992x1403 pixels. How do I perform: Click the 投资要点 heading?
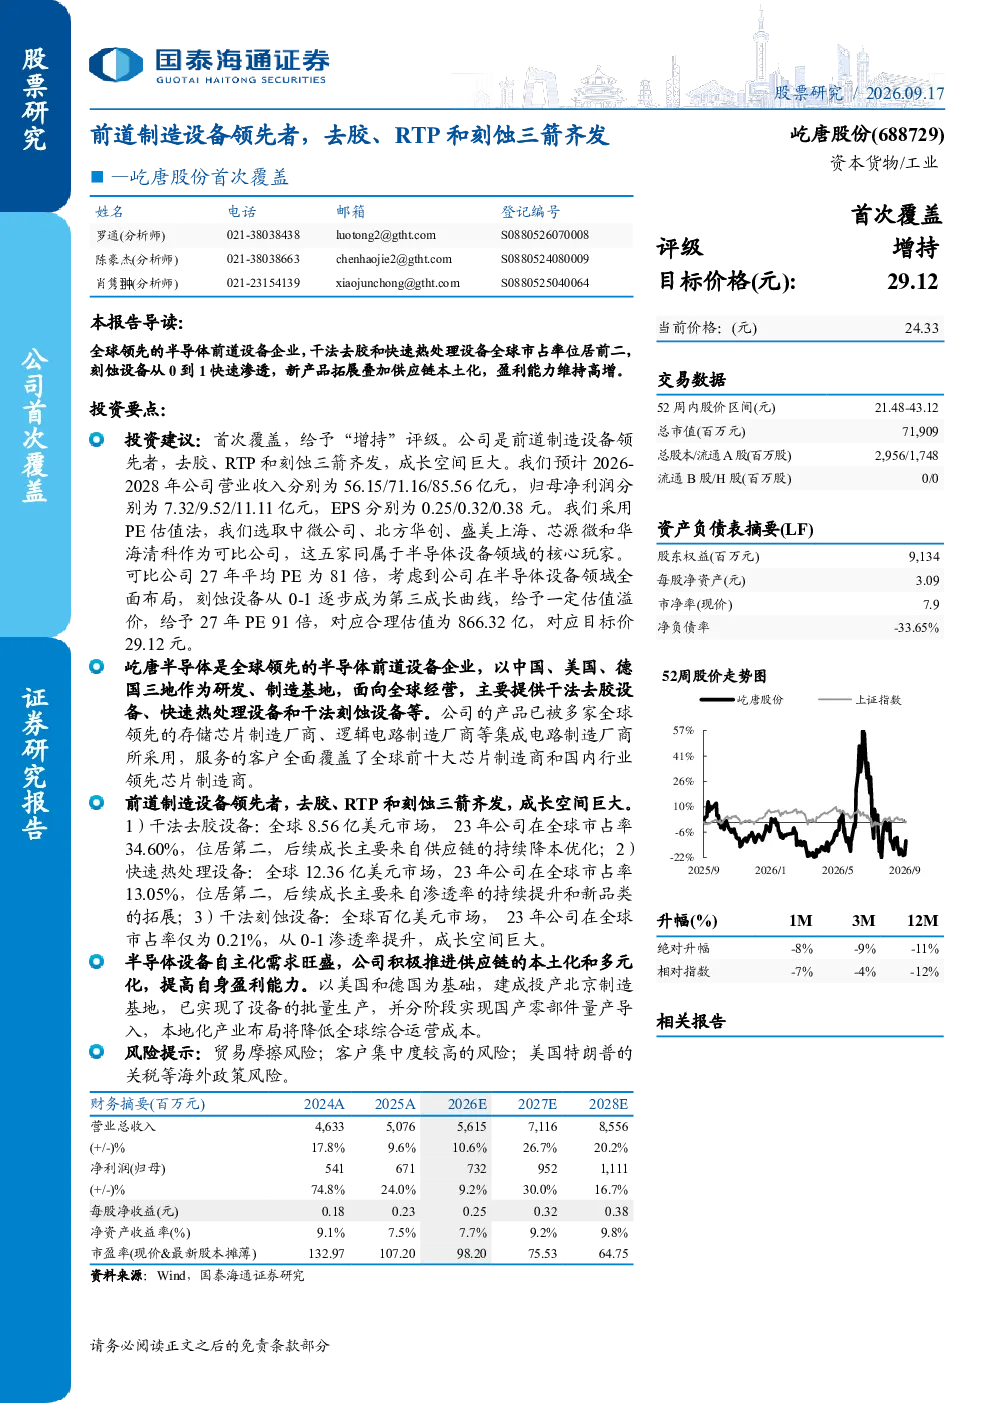click(x=128, y=410)
